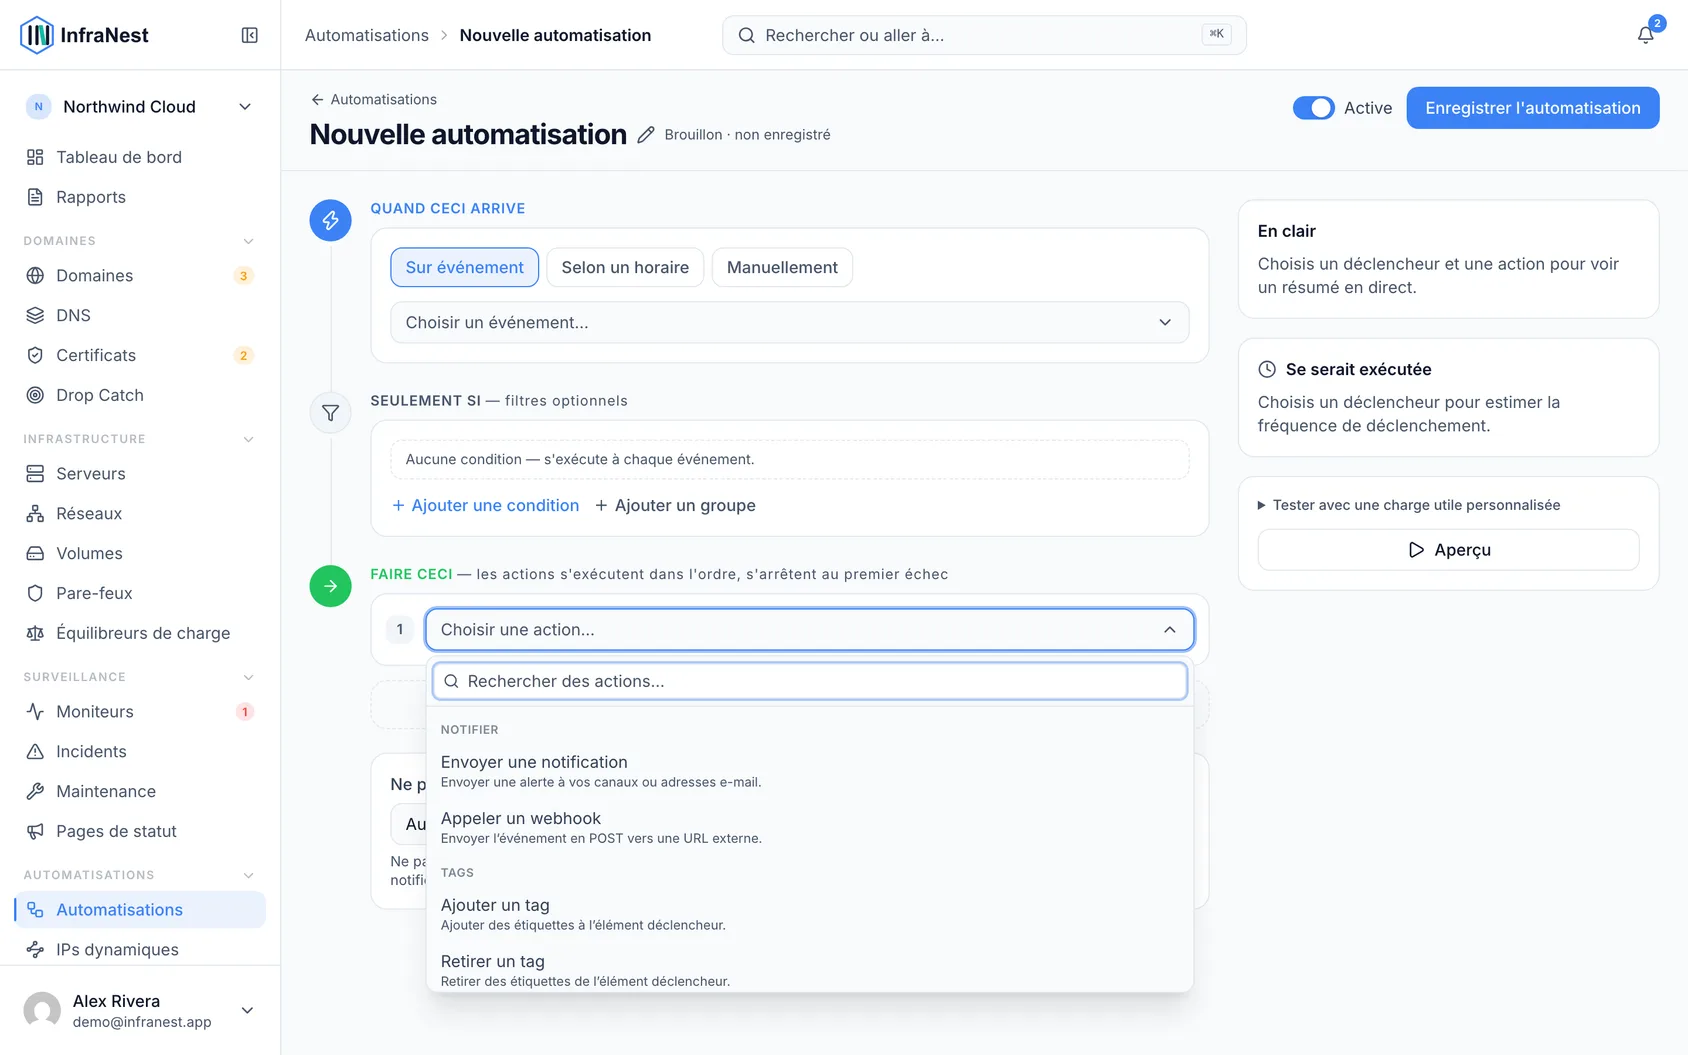Click the pencil icon to rename automation
1688x1055 pixels.
[646, 135]
